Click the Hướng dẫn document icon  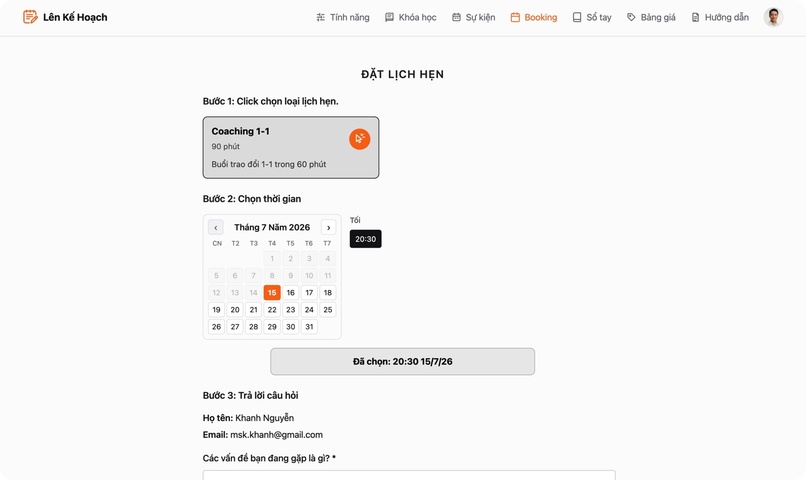[x=695, y=17]
